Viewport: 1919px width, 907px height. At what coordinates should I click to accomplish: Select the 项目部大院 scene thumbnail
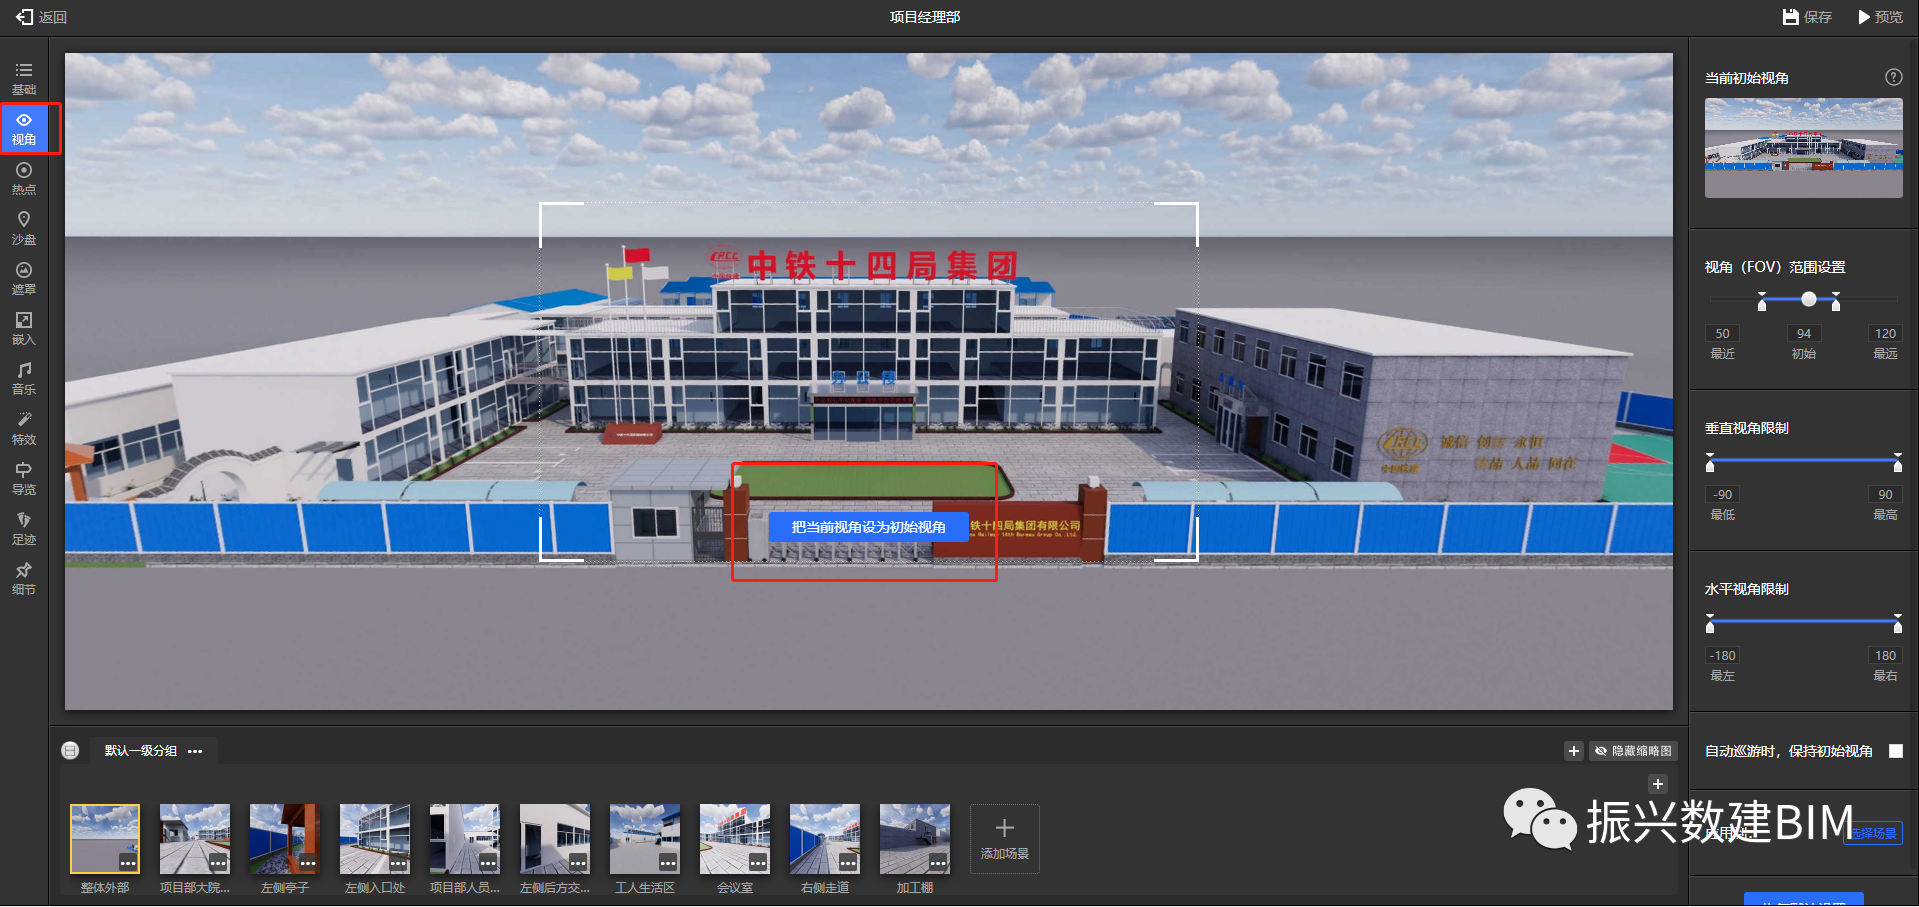pyautogui.click(x=195, y=838)
